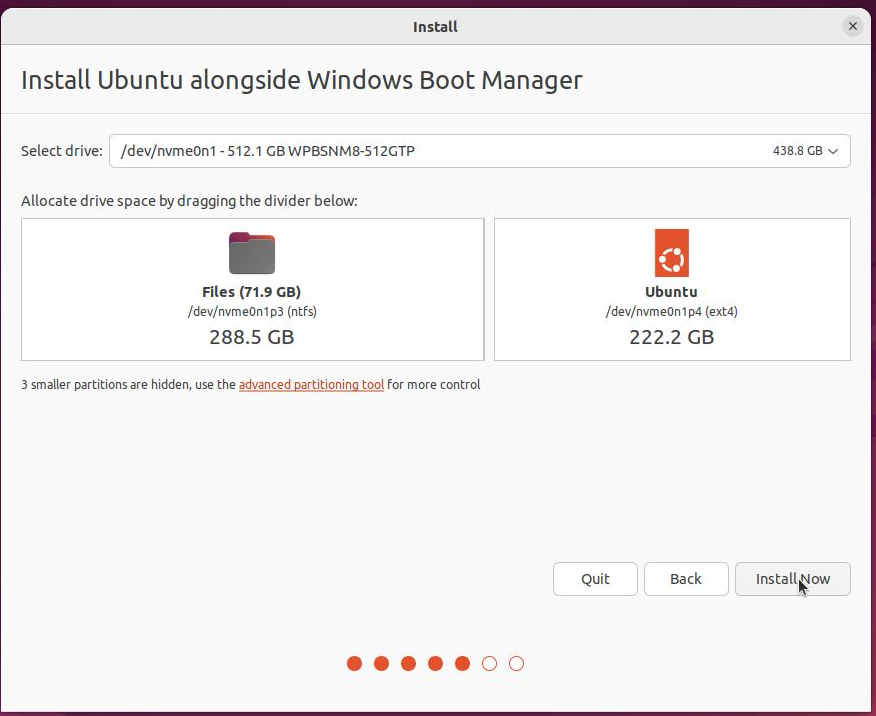Click the first filled progress dot

pos(354,663)
